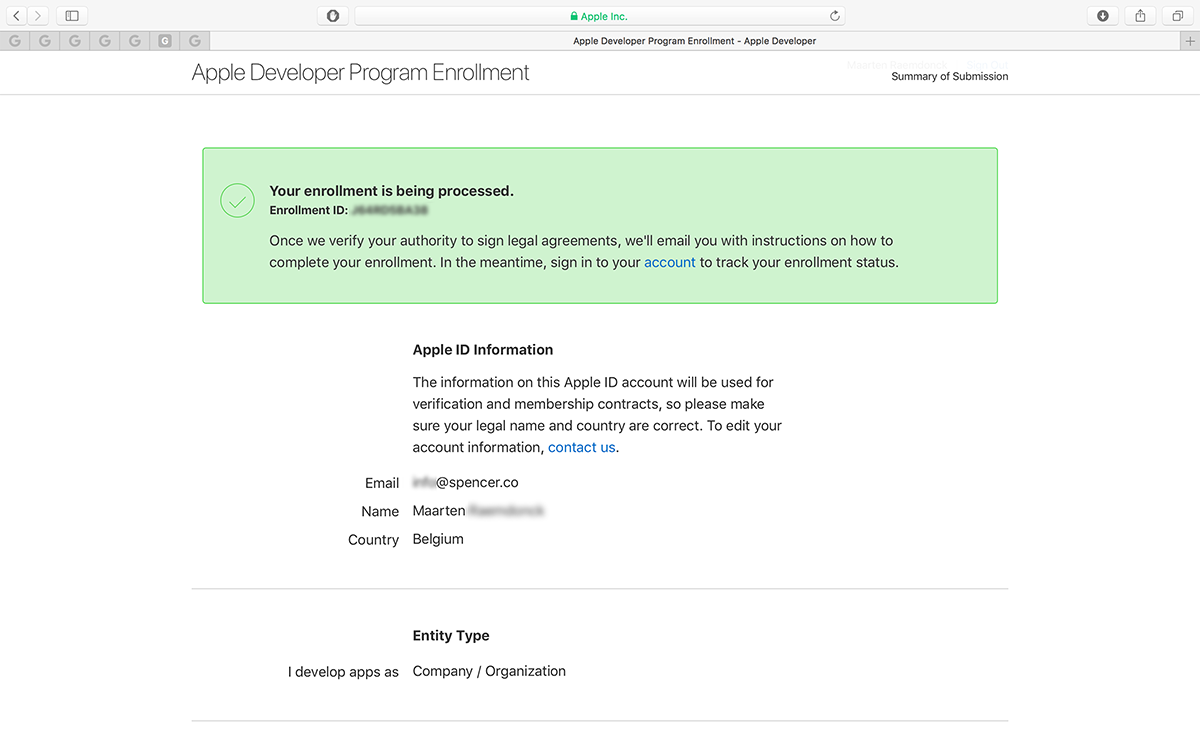This screenshot has height=750, width=1200.
Task: Click the Apple Developer Program Enrollment heading
Action: [x=361, y=73]
